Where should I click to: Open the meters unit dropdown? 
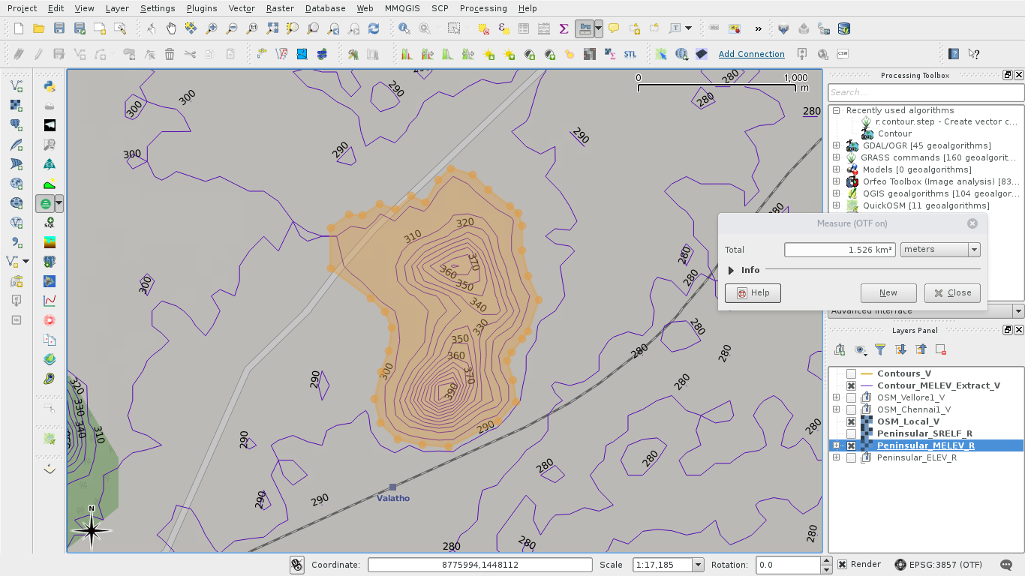[x=940, y=250]
